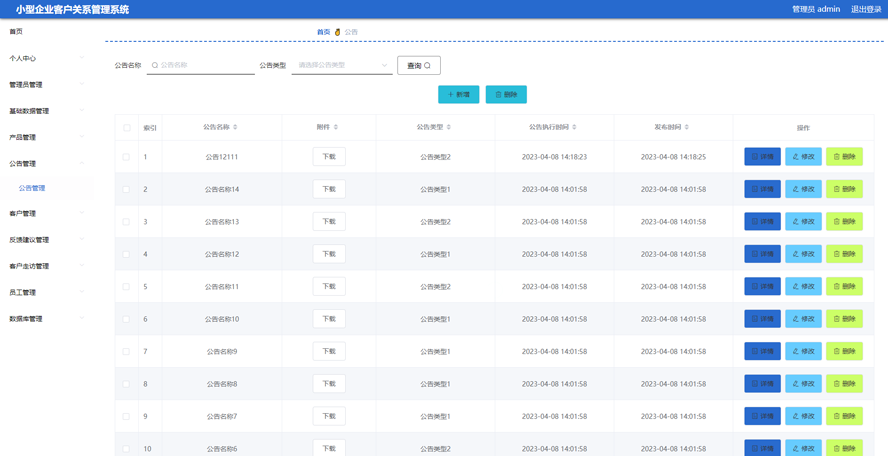Select the checkbox for row 公告名称10
The height and width of the screenshot is (456, 888).
tap(126, 319)
